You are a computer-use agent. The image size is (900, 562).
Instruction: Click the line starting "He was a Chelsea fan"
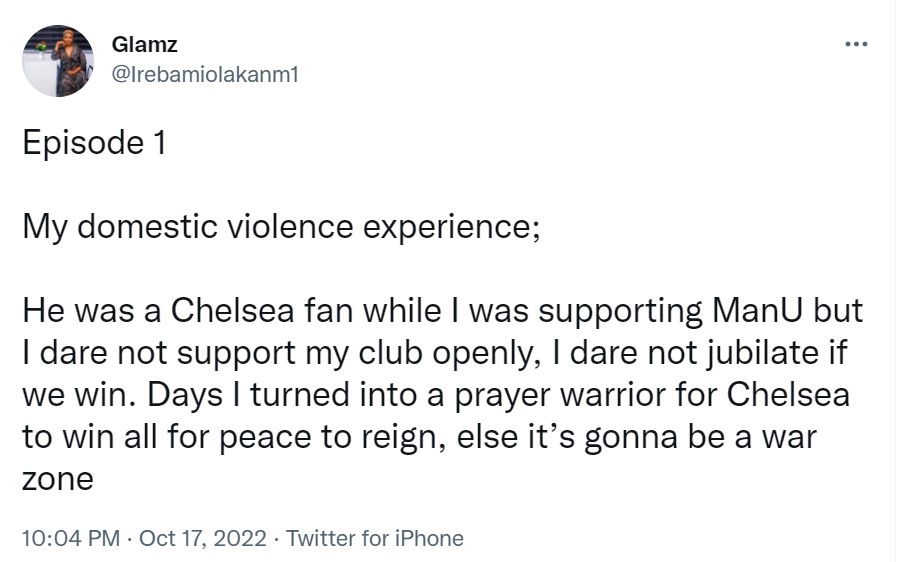click(442, 311)
